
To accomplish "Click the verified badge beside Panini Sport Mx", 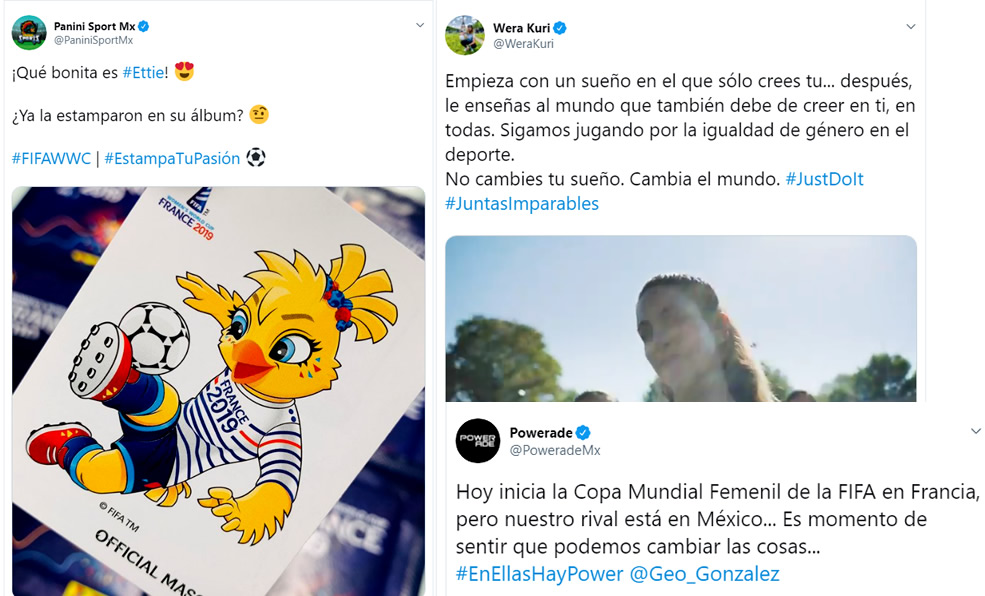I will pyautogui.click(x=144, y=26).
